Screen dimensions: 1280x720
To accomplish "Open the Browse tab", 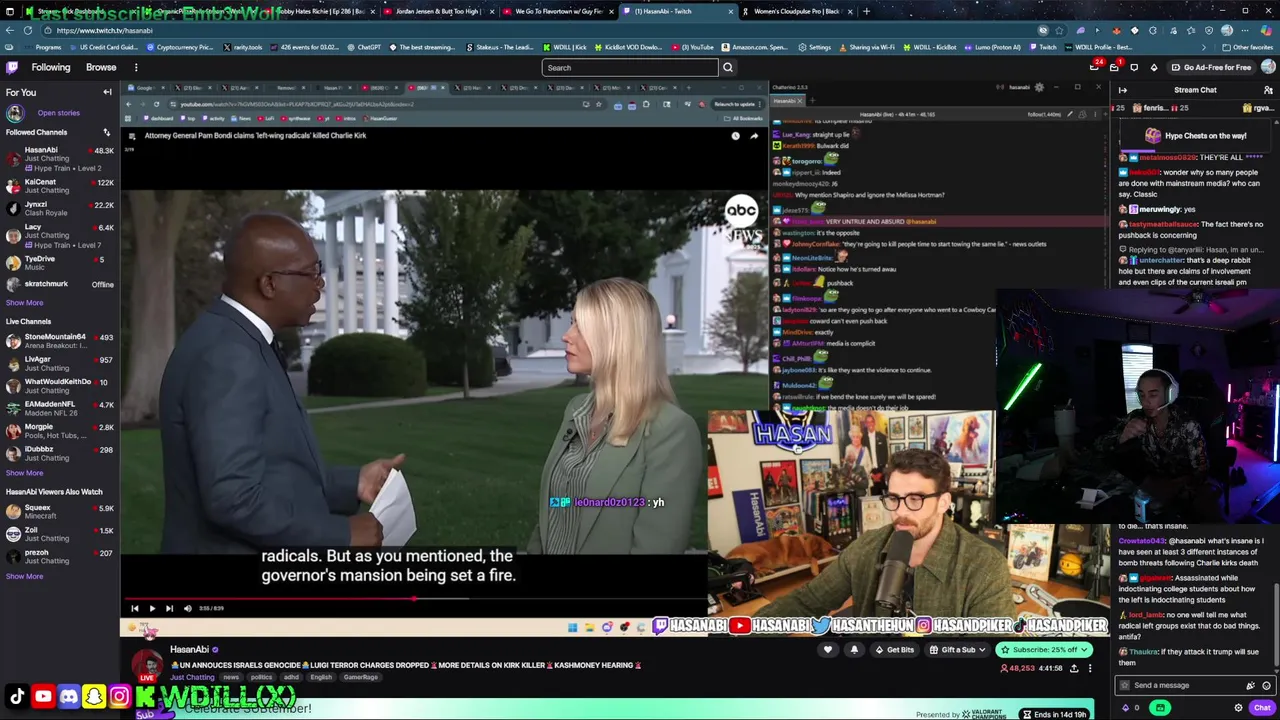I will tap(101, 67).
